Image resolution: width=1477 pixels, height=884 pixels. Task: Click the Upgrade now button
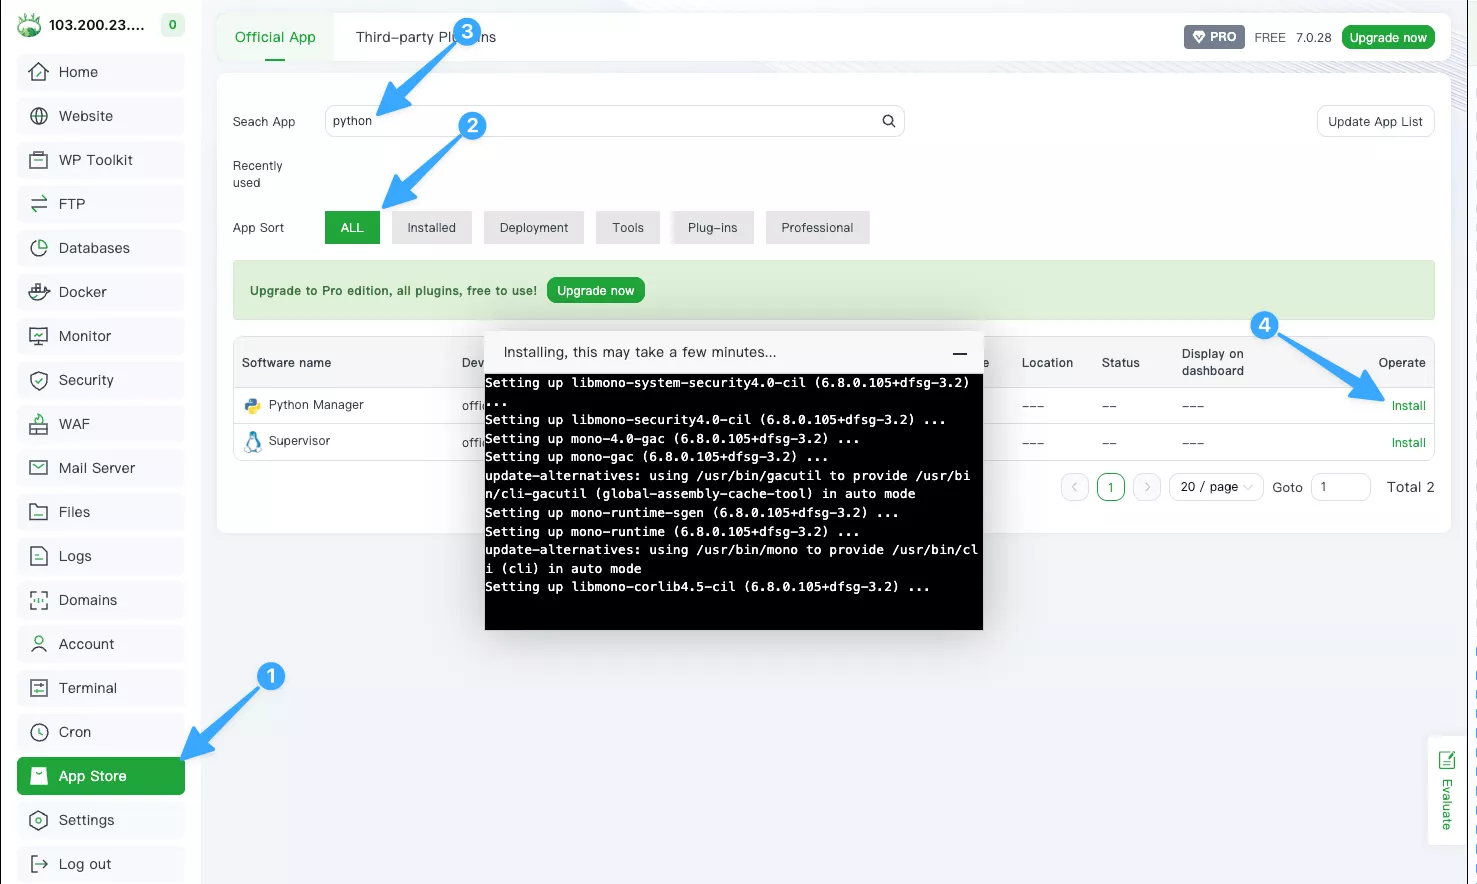click(1388, 36)
